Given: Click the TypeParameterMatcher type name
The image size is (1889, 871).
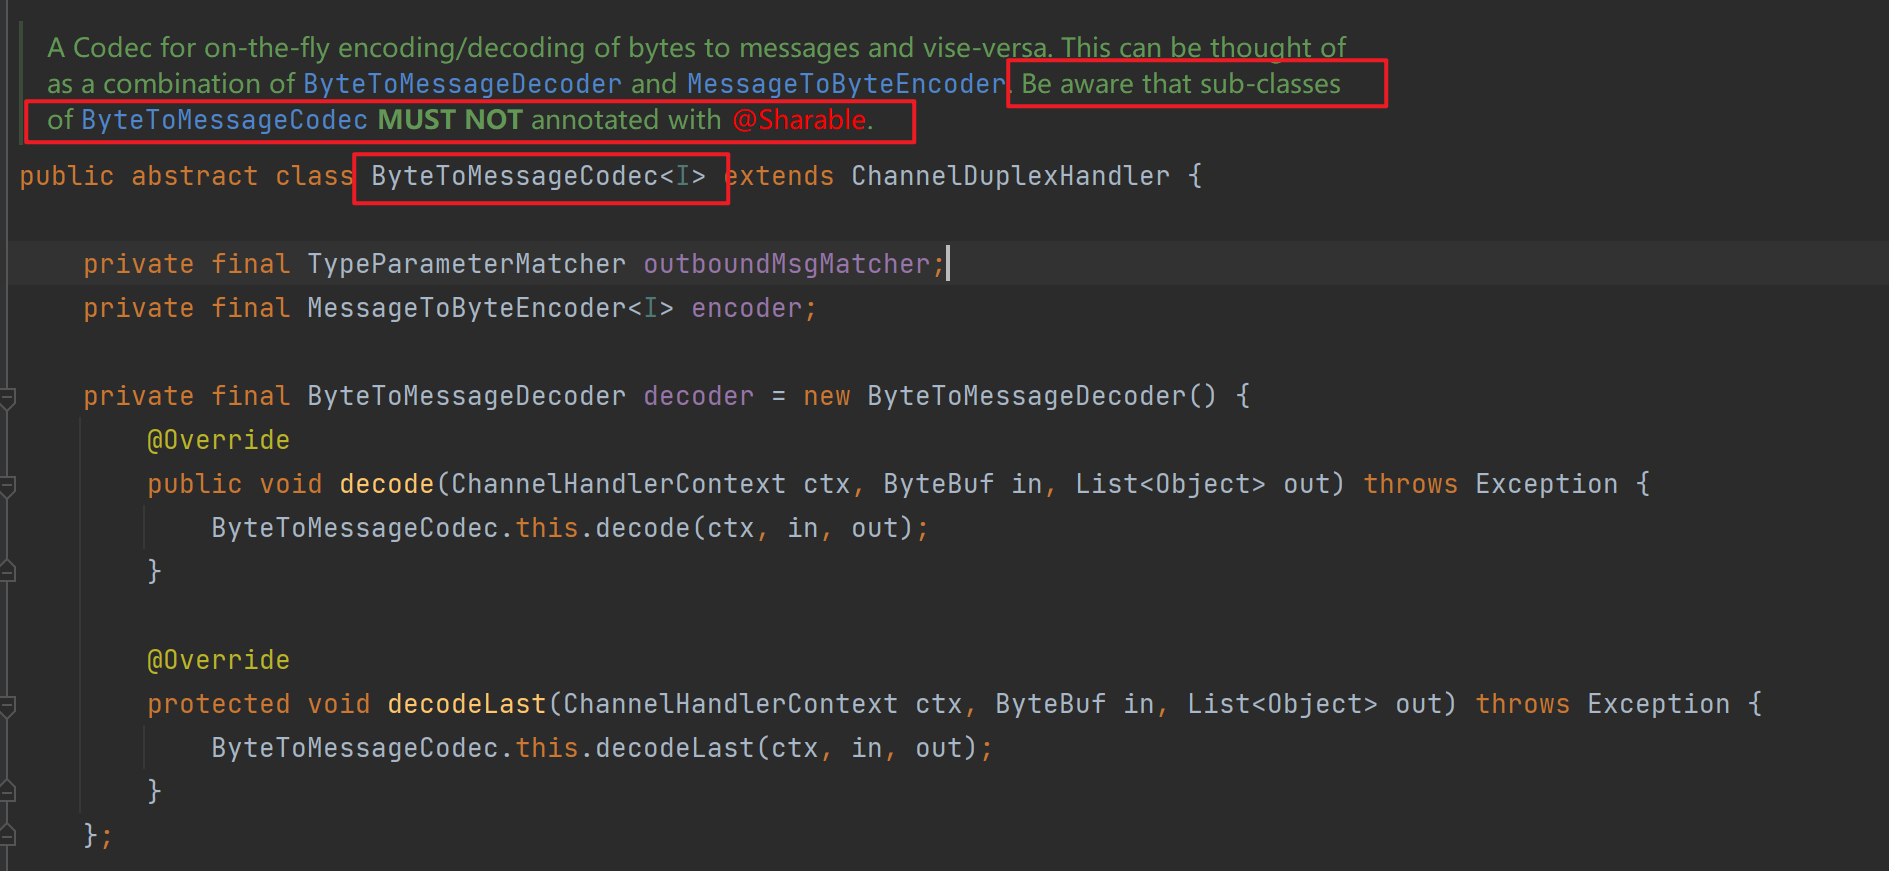Looking at the screenshot, I should (x=466, y=265).
